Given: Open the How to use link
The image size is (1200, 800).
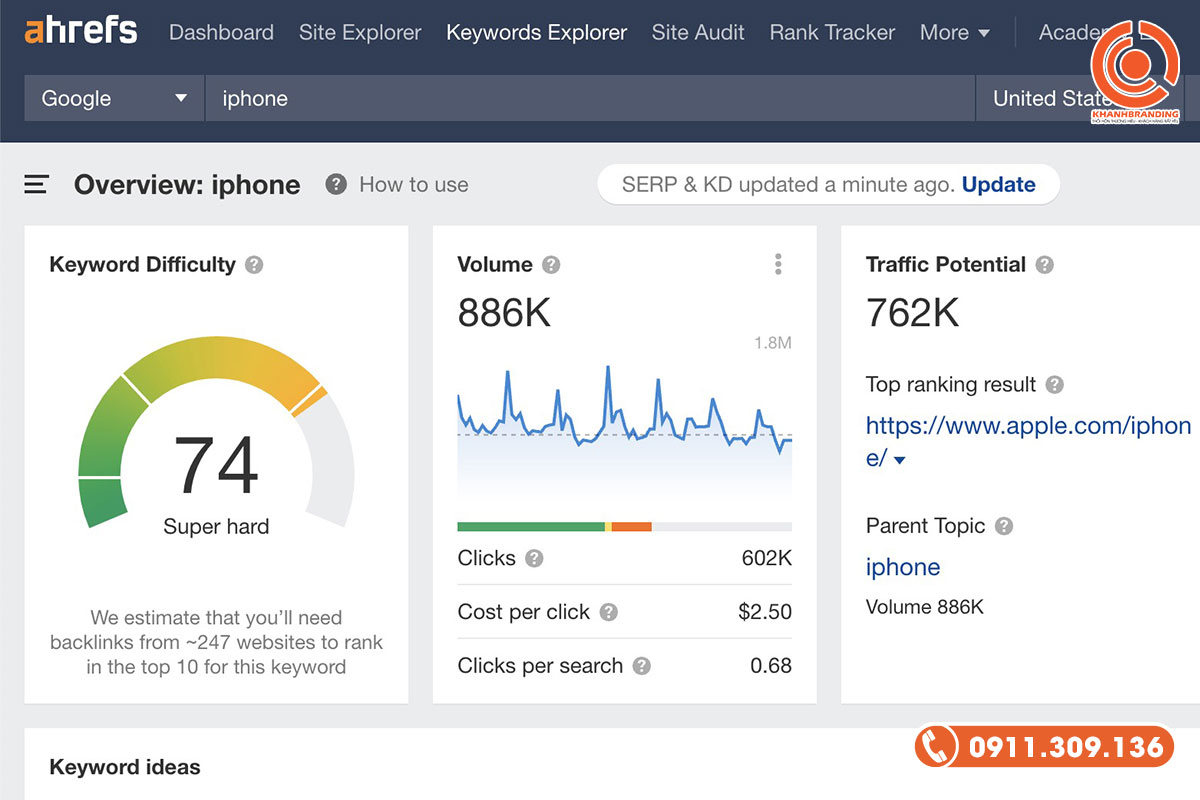Looking at the screenshot, I should 413,184.
